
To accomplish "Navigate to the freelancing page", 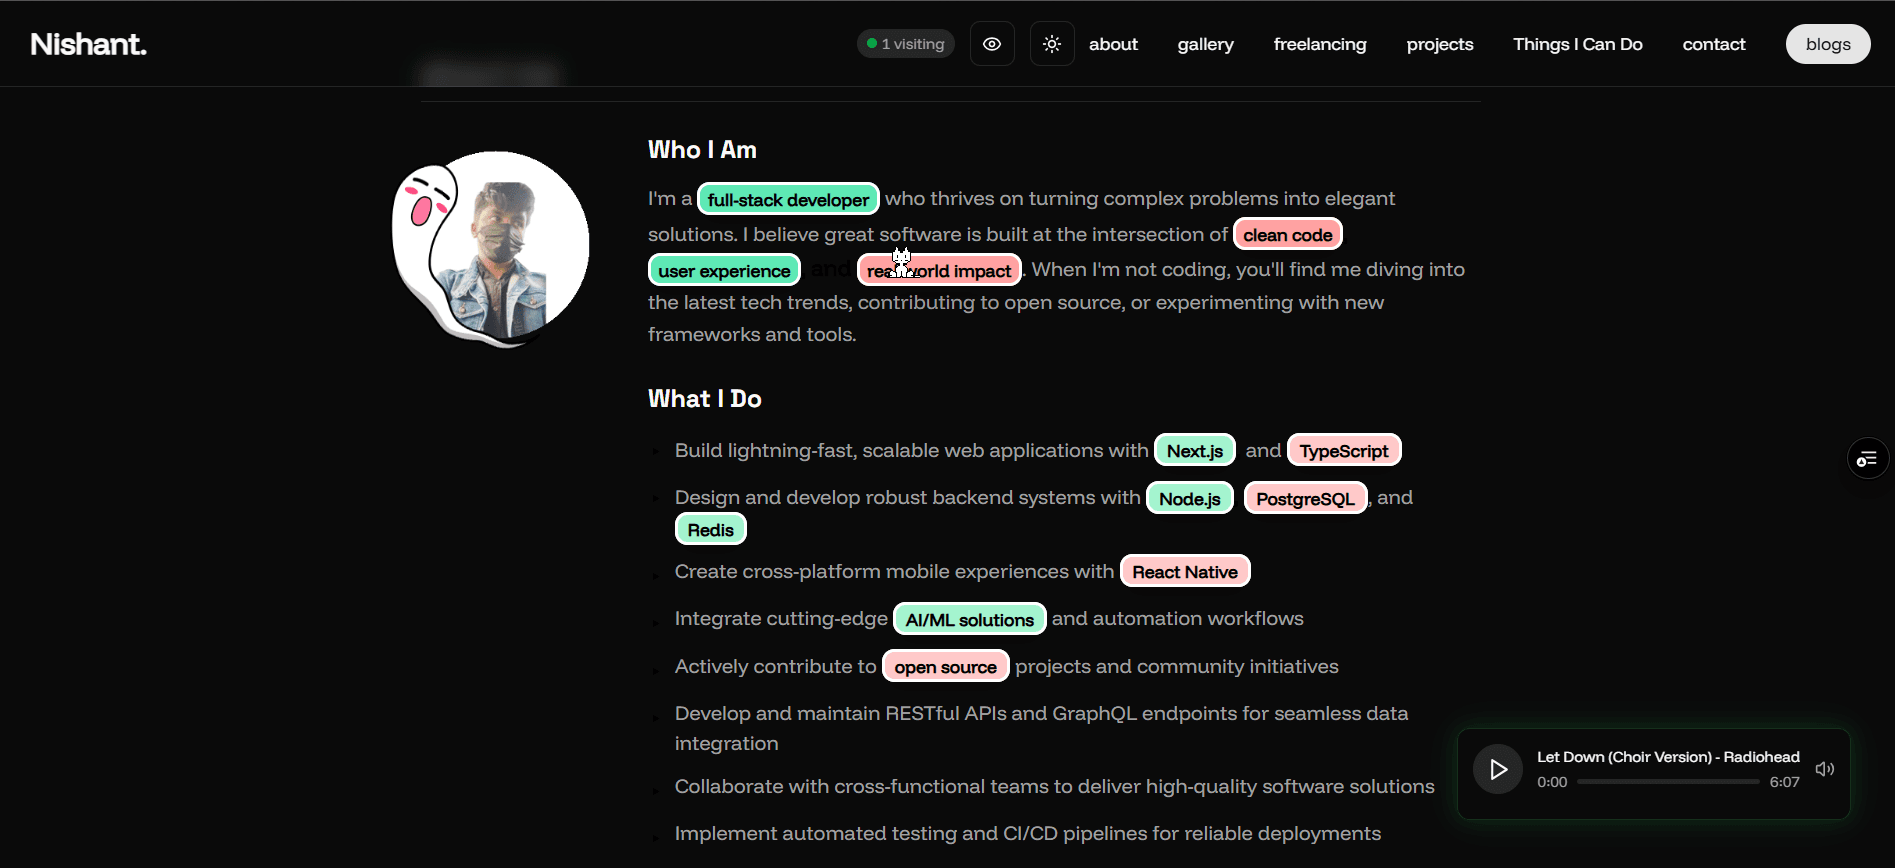I will 1319,44.
